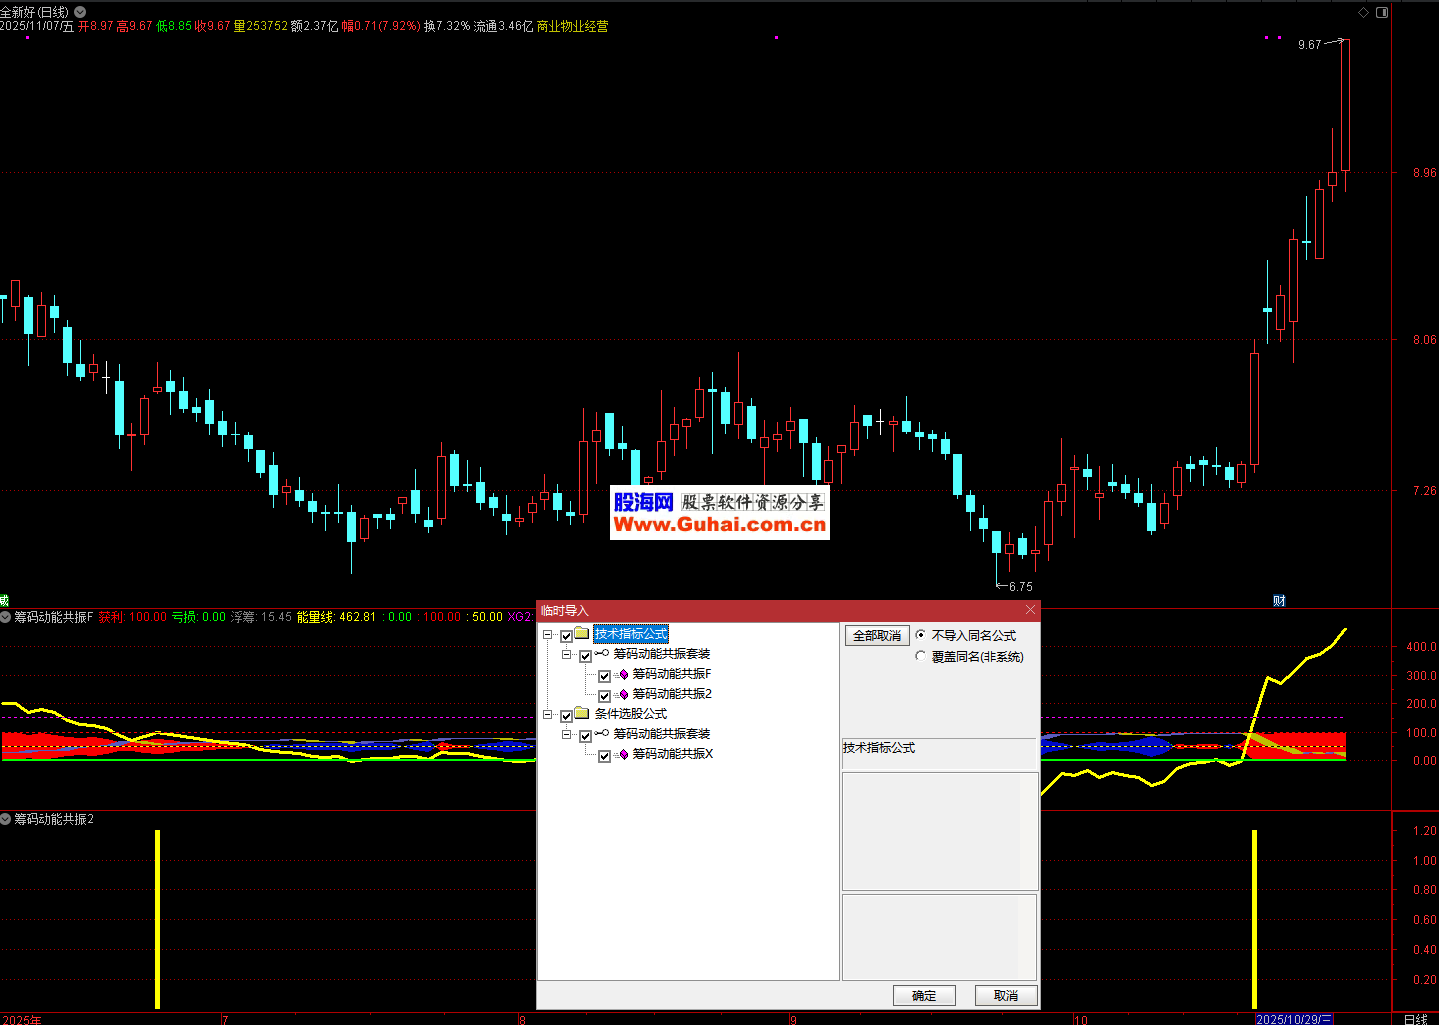Collapse 筹码动能共振套装 under 条件选股公式
The width and height of the screenshot is (1439, 1025).
pos(567,735)
